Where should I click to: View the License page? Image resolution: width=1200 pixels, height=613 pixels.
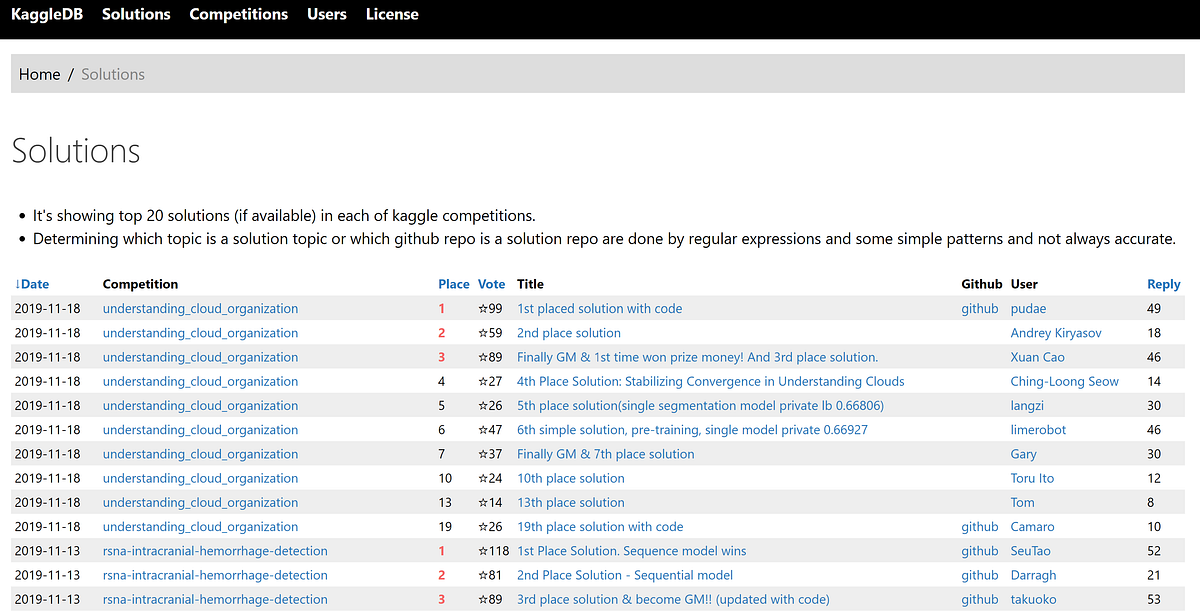pyautogui.click(x=391, y=14)
